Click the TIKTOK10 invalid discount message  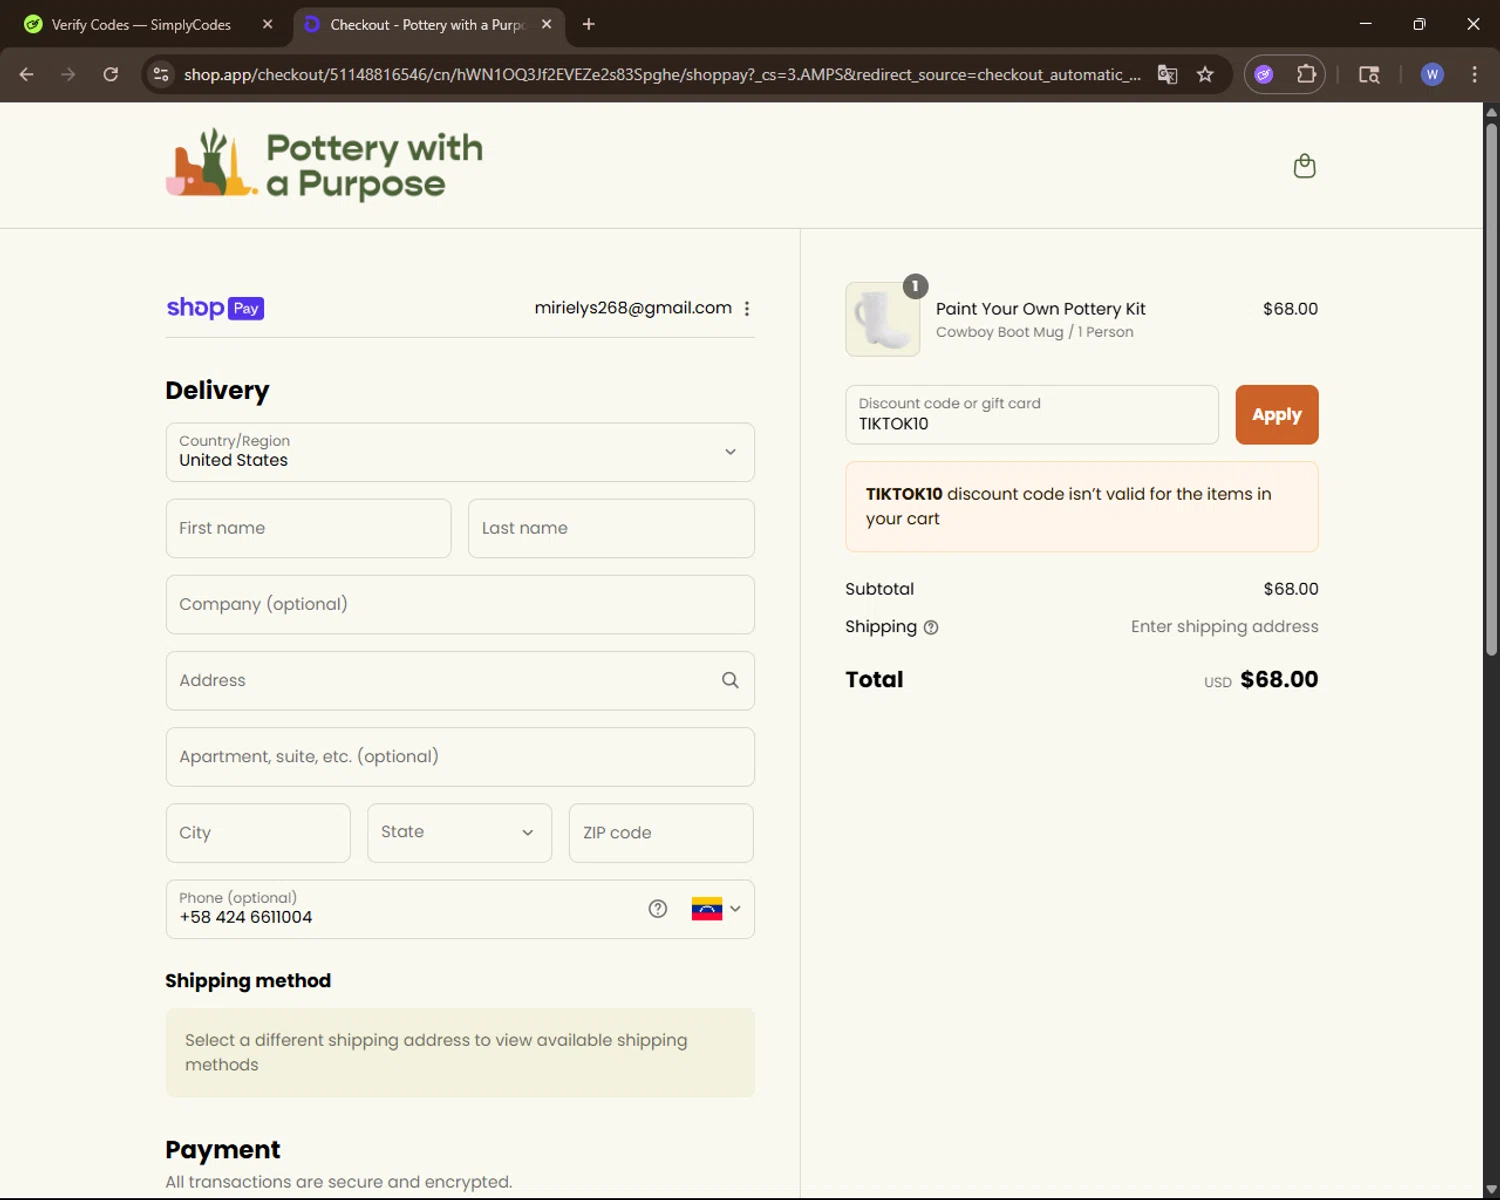point(1082,507)
